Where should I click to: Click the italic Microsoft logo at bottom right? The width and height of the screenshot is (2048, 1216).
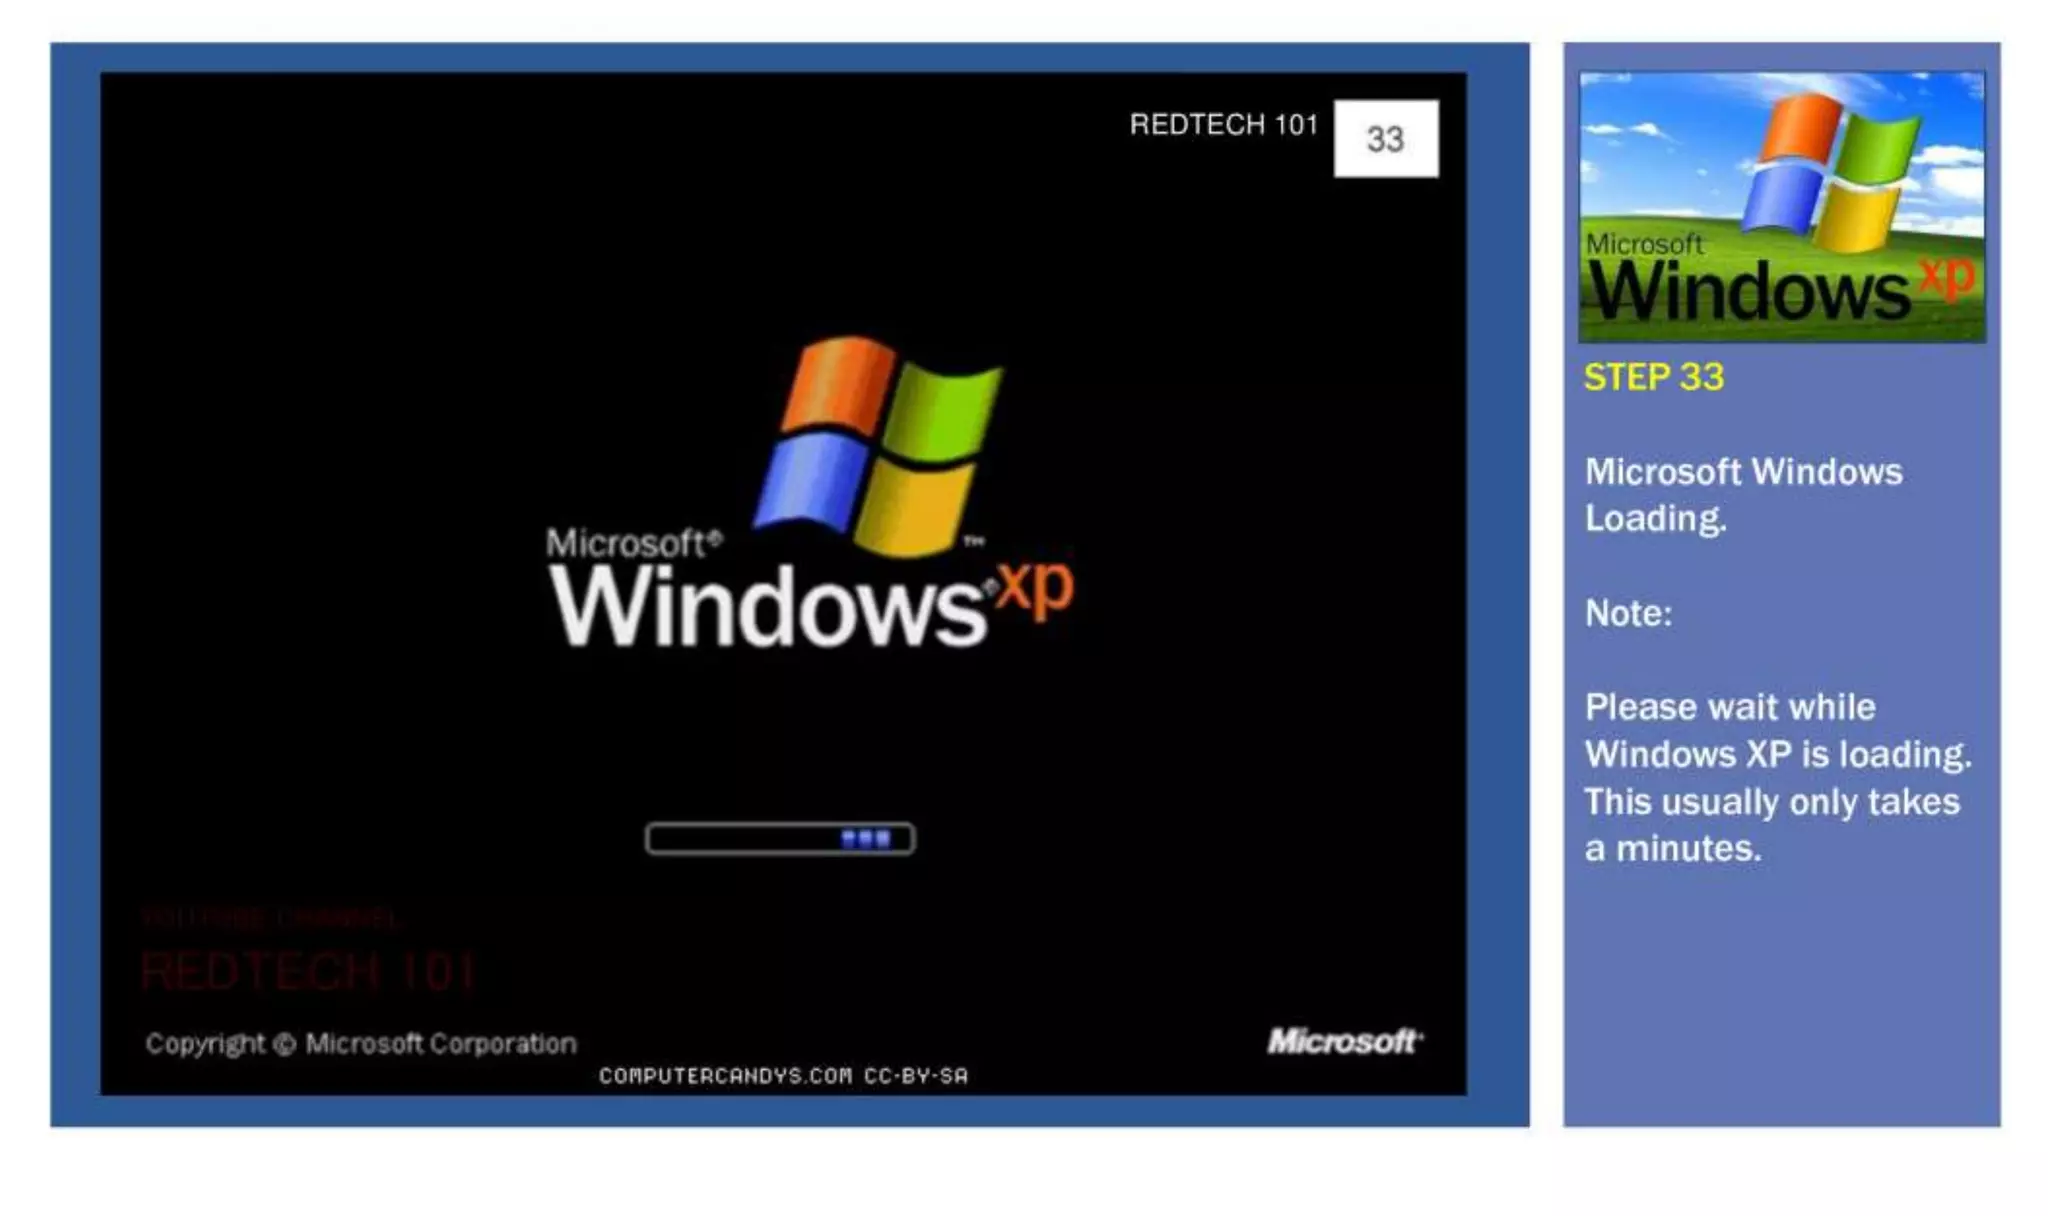pyautogui.click(x=1345, y=1041)
